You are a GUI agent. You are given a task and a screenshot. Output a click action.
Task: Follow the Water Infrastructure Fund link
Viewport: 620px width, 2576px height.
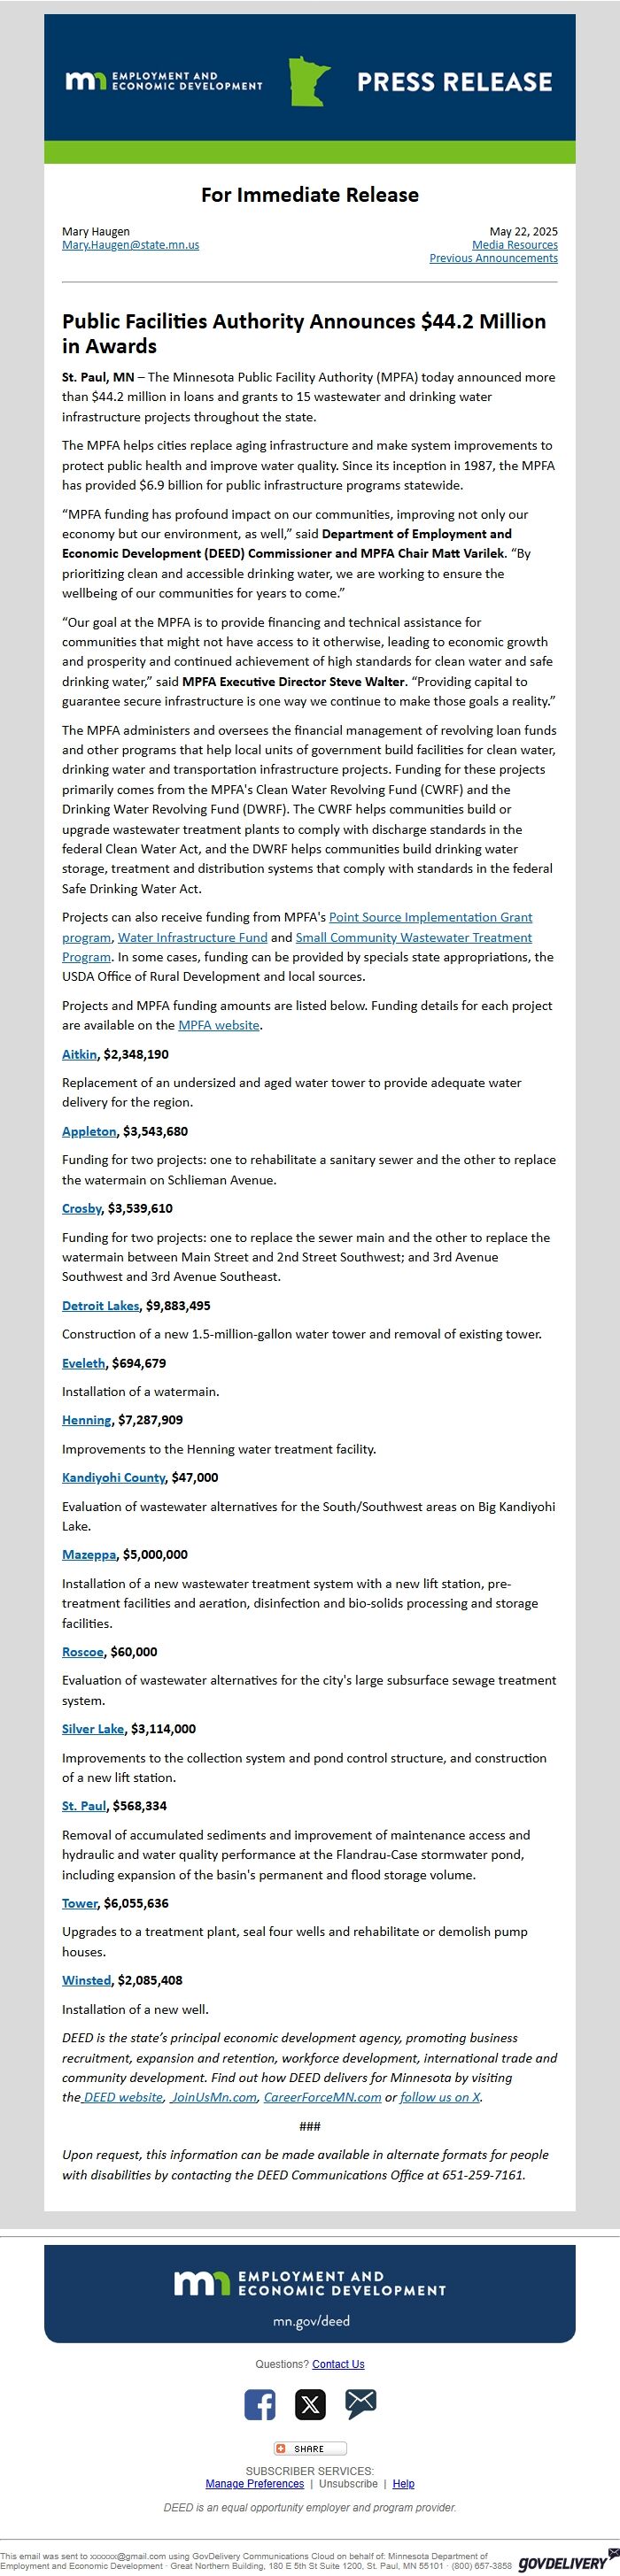coord(192,938)
